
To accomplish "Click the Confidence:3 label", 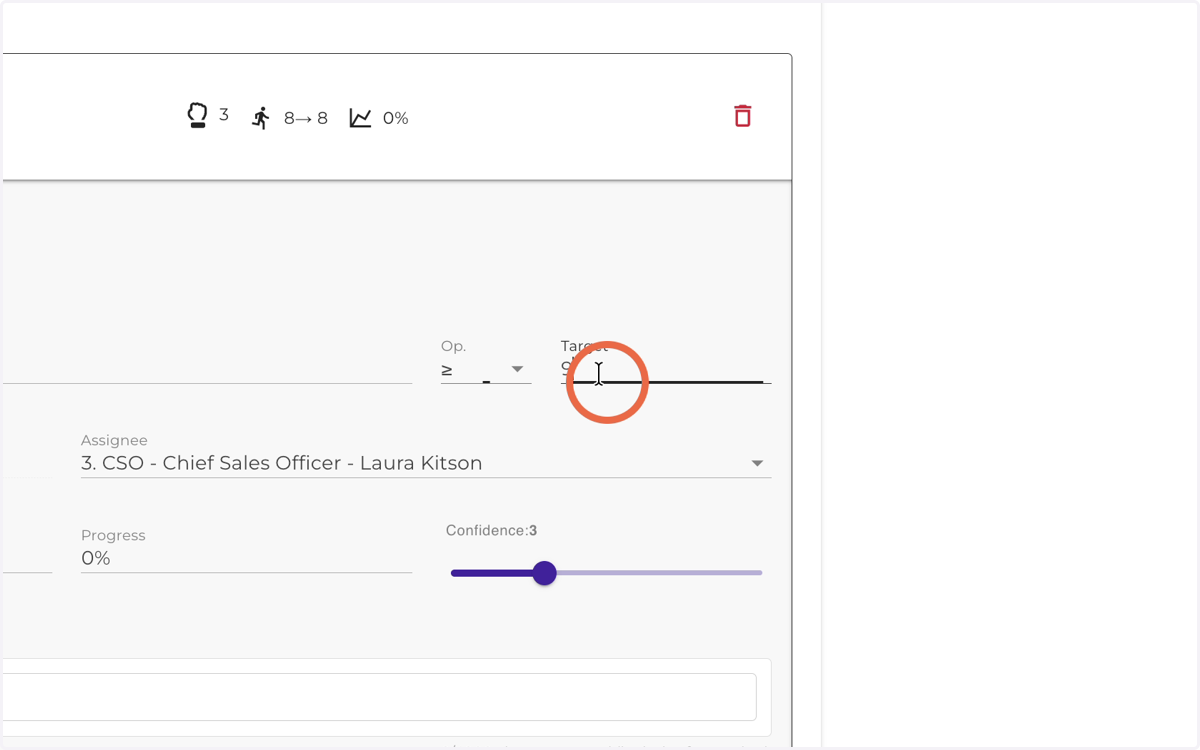I will tap(492, 531).
